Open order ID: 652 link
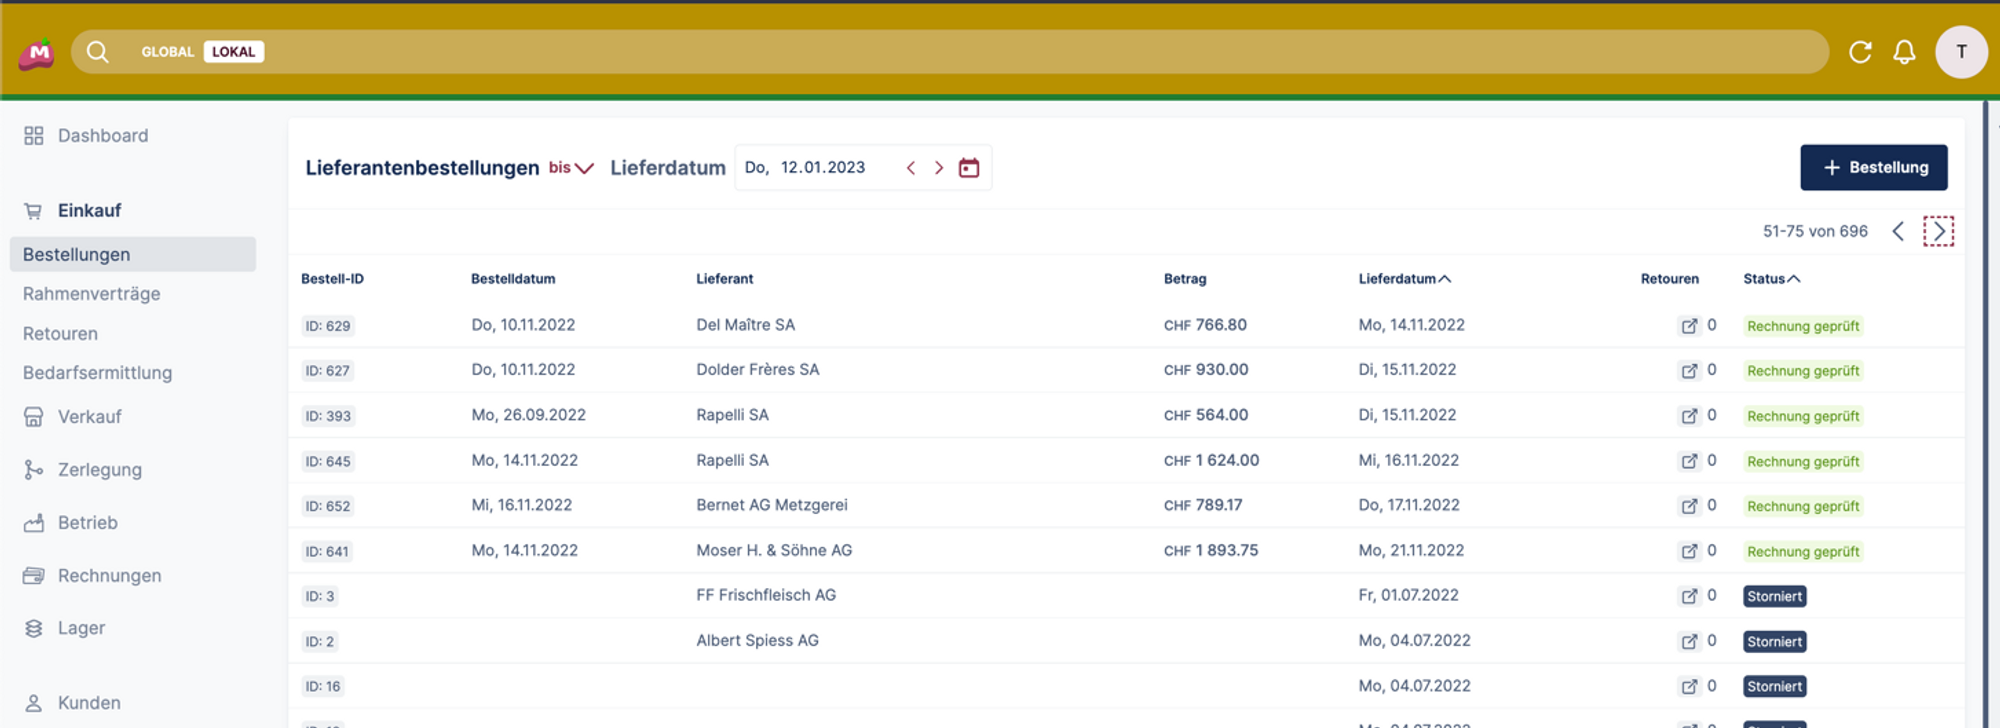Image resolution: width=2000 pixels, height=728 pixels. (x=328, y=506)
